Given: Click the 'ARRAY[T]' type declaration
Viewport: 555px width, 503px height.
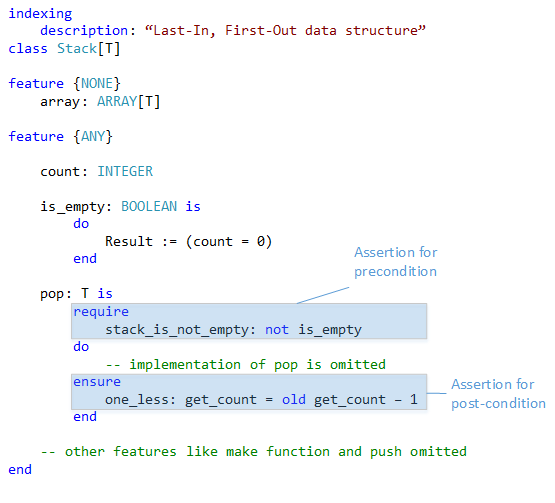Looking at the screenshot, I should (x=128, y=102).
